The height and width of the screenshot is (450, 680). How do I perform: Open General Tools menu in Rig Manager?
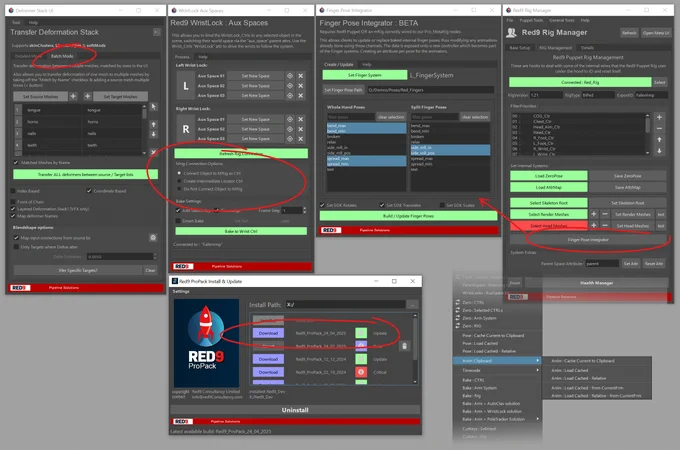(562, 20)
